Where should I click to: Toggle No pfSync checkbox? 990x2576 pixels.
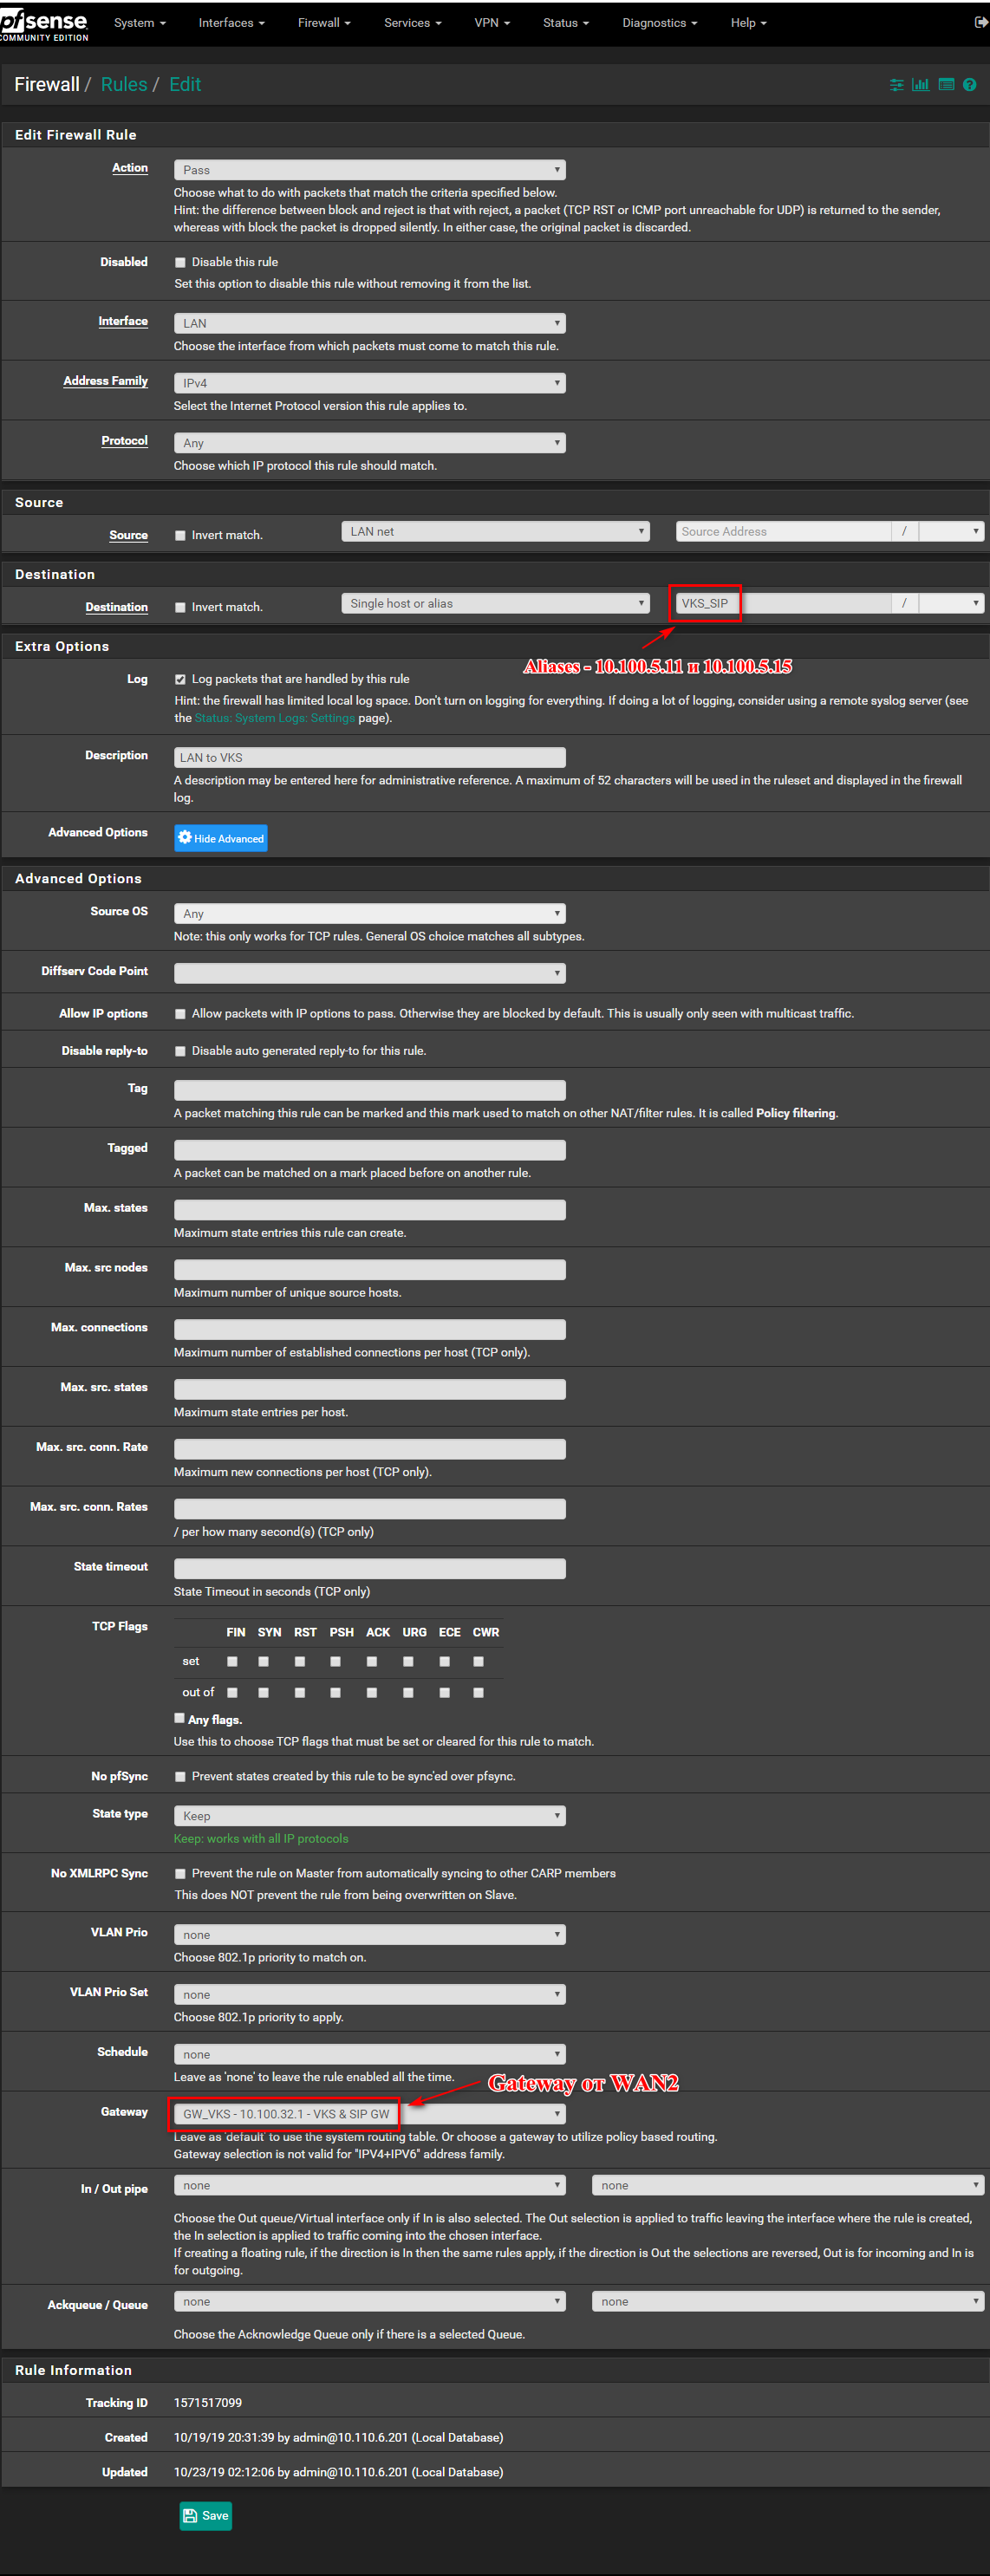coord(181,1777)
